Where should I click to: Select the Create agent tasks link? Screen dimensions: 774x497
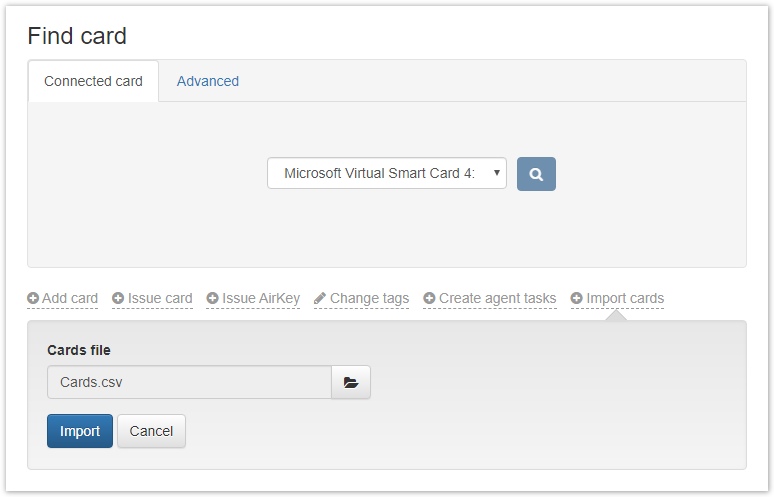[x=497, y=298]
